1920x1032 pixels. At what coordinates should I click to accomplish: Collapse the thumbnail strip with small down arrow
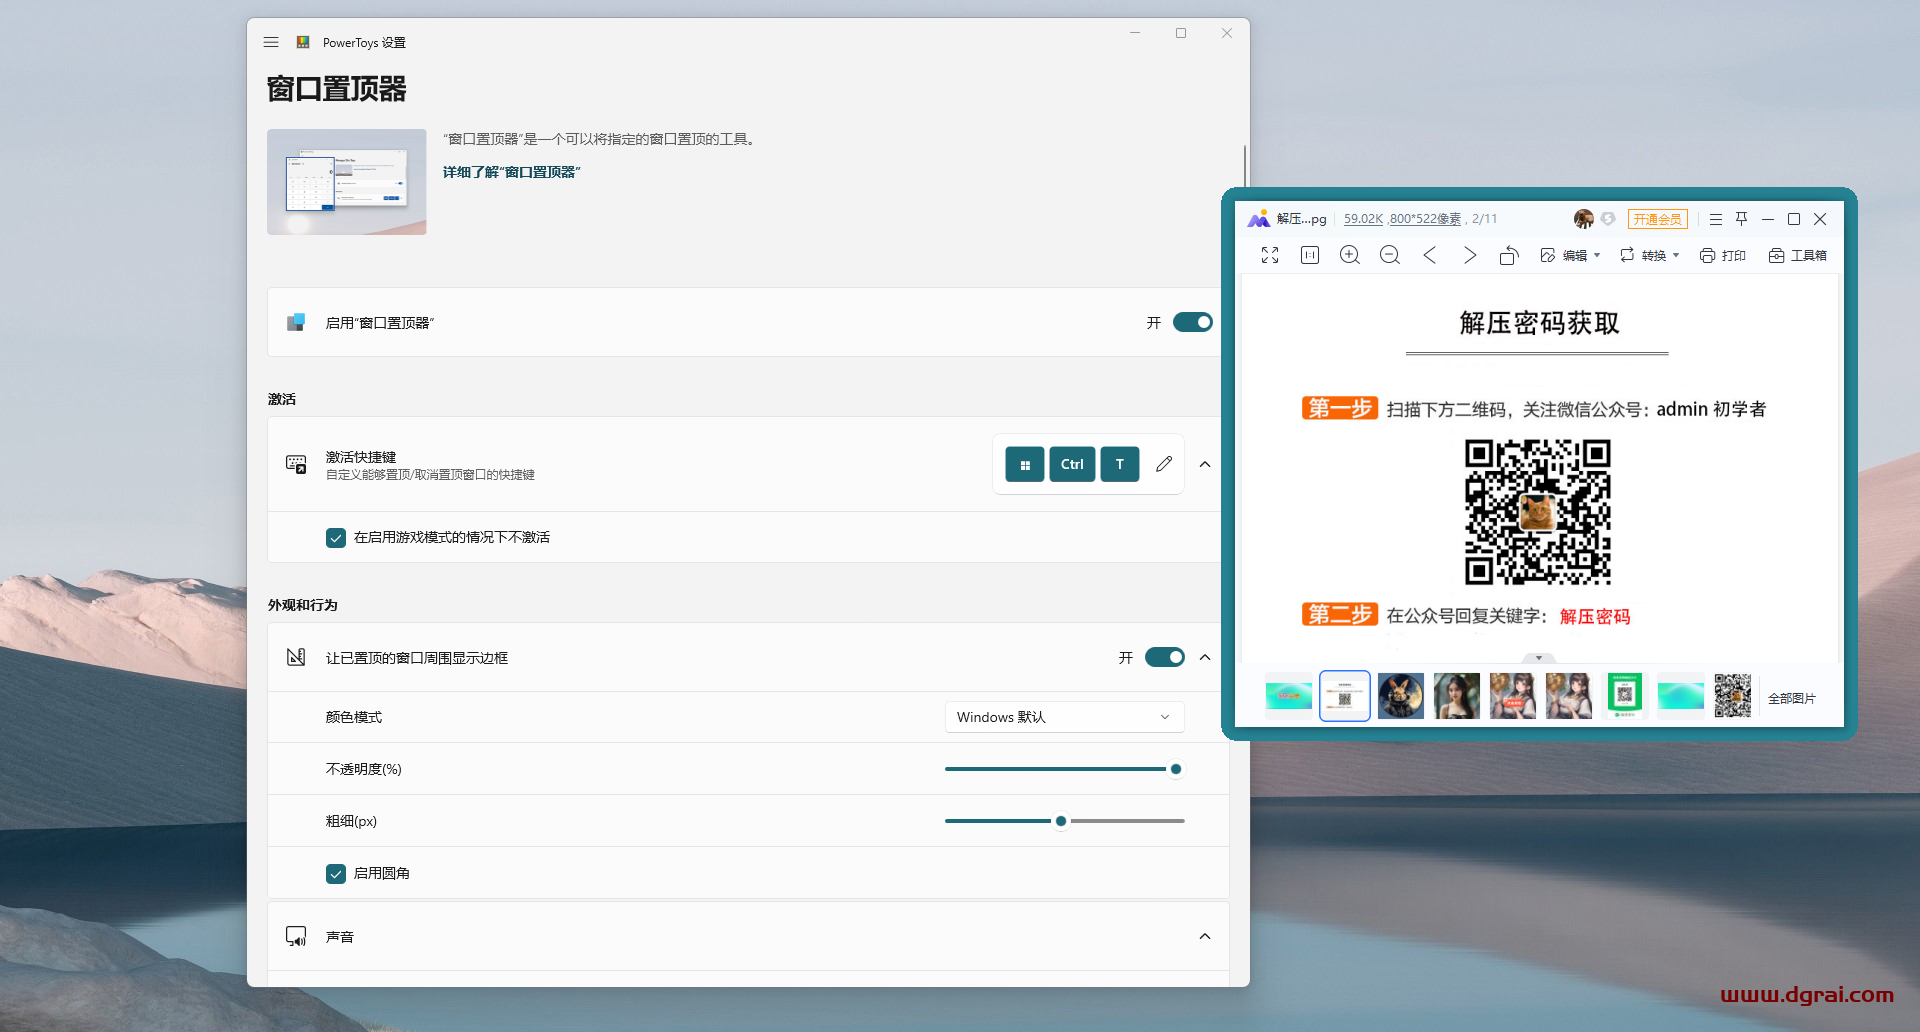(x=1538, y=658)
